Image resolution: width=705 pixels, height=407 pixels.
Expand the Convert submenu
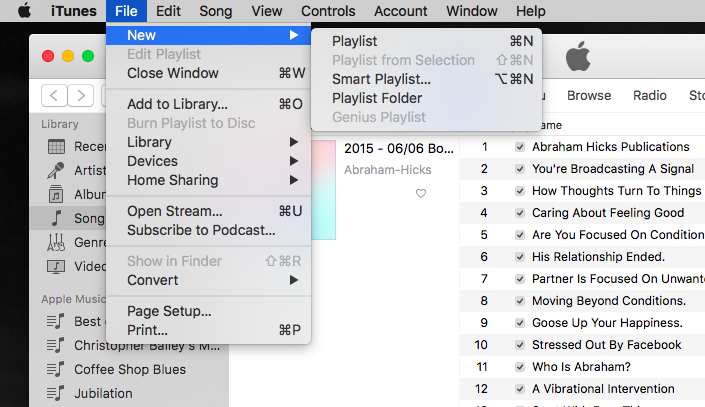coord(294,280)
